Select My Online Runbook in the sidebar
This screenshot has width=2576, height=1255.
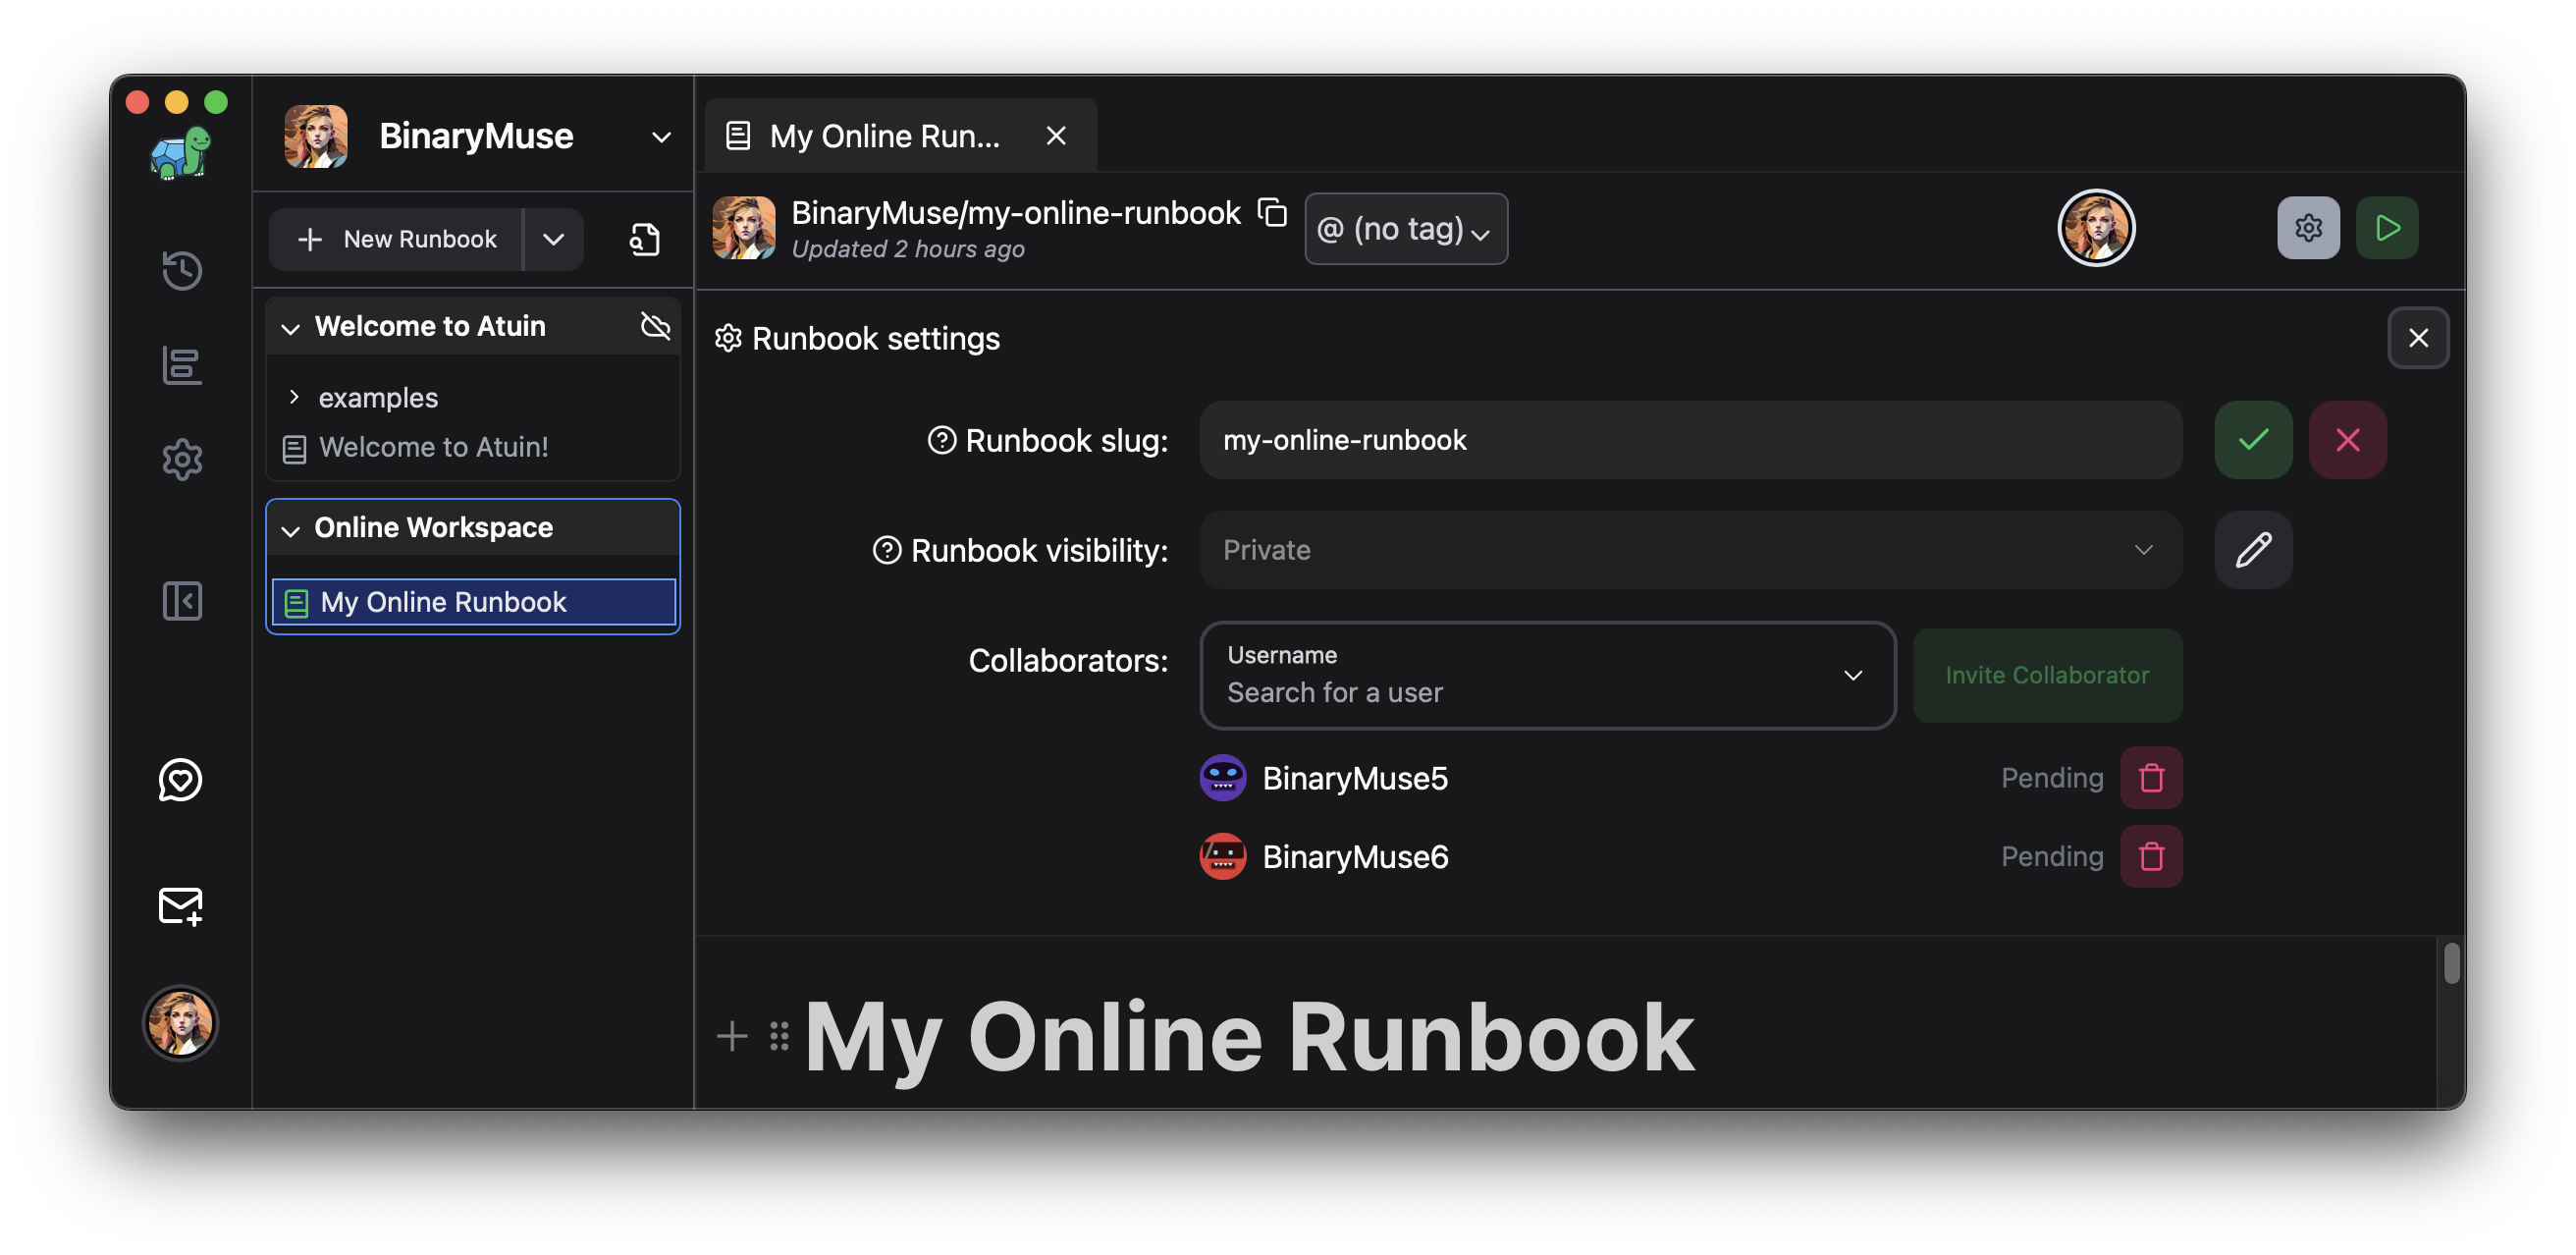443,602
